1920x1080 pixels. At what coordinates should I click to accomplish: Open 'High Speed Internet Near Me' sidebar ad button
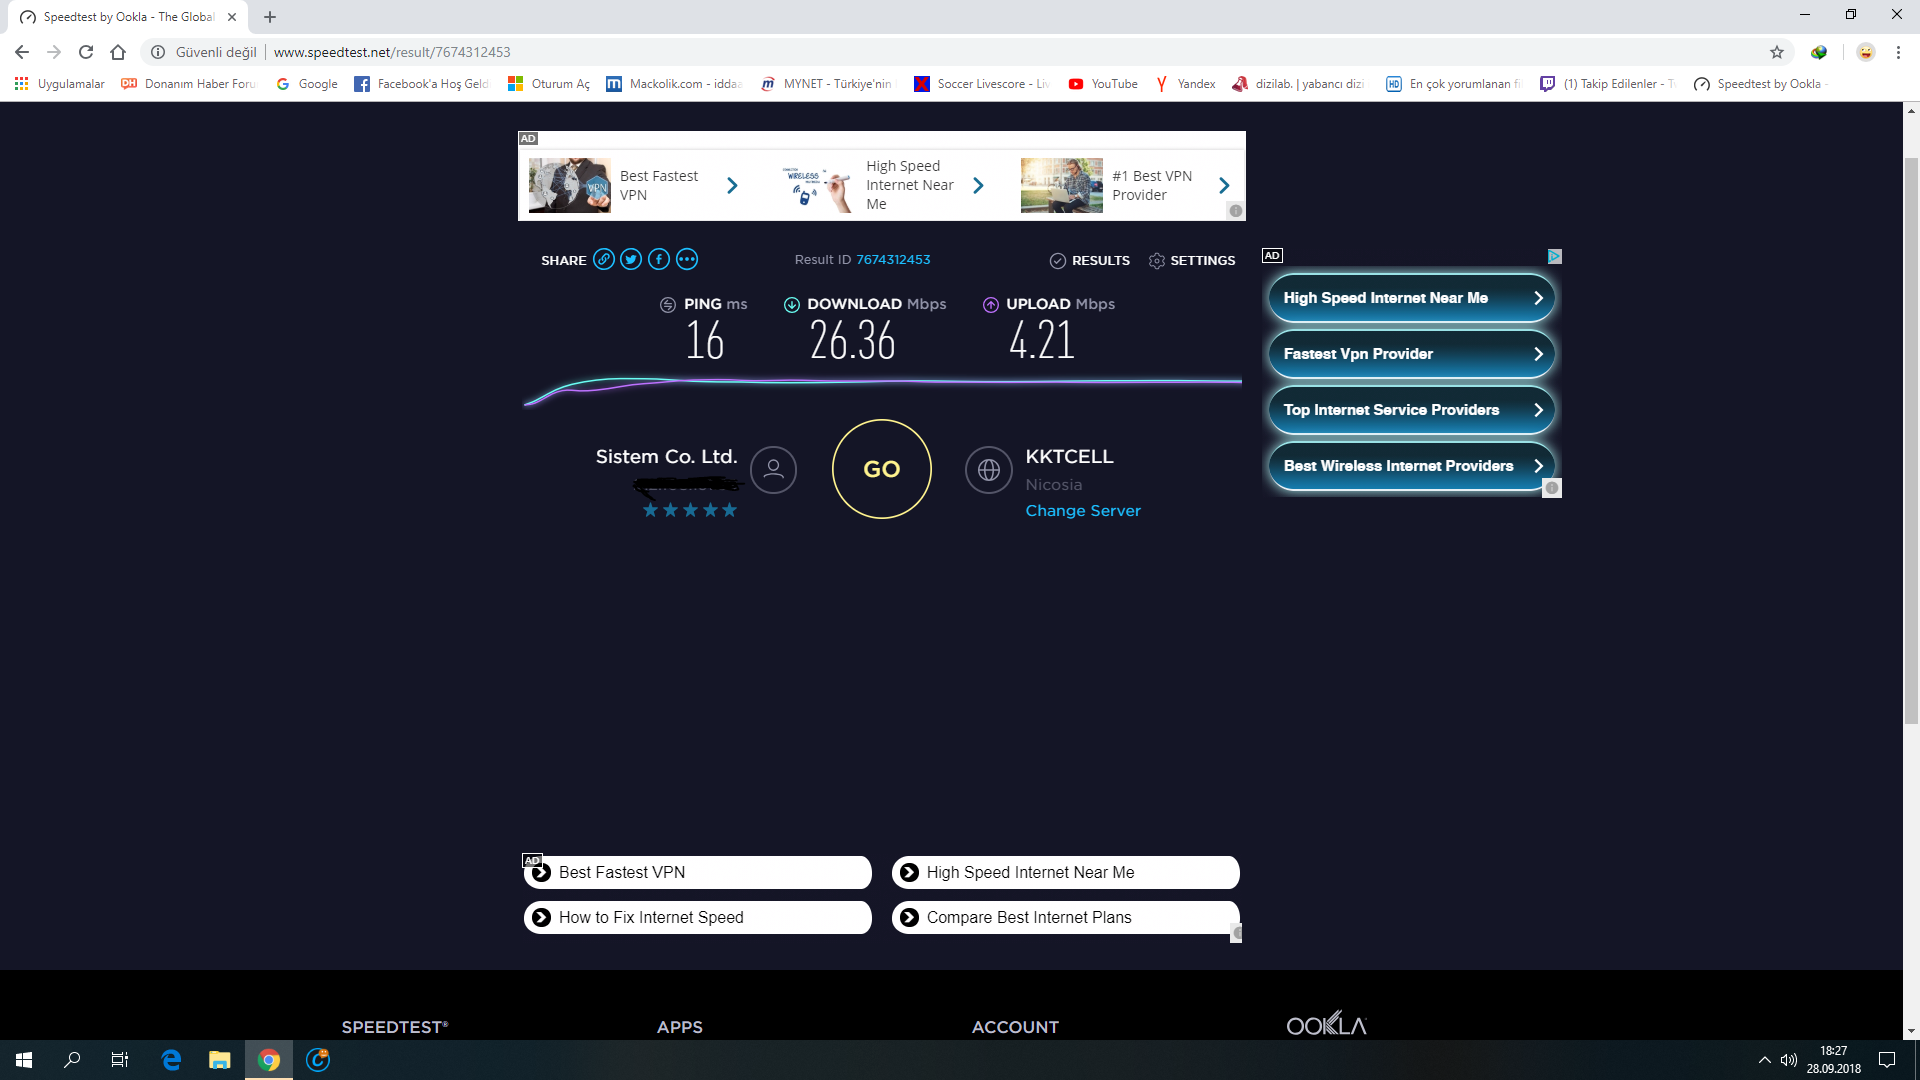[1411, 298]
